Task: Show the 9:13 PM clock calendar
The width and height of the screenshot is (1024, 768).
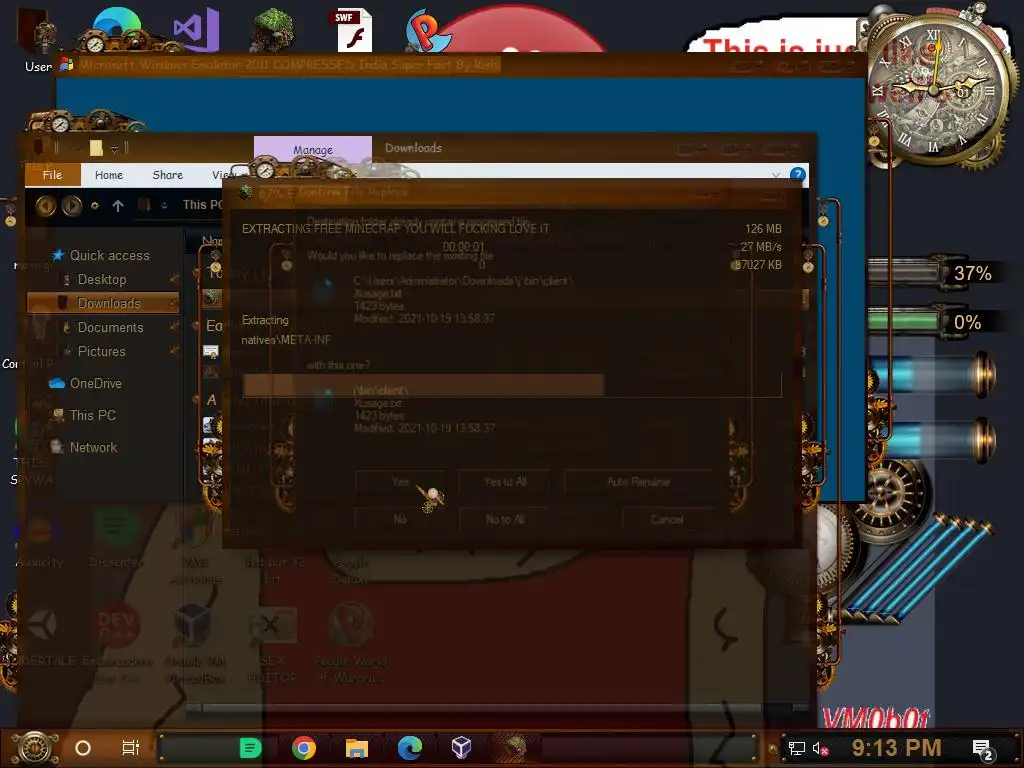Action: click(896, 748)
